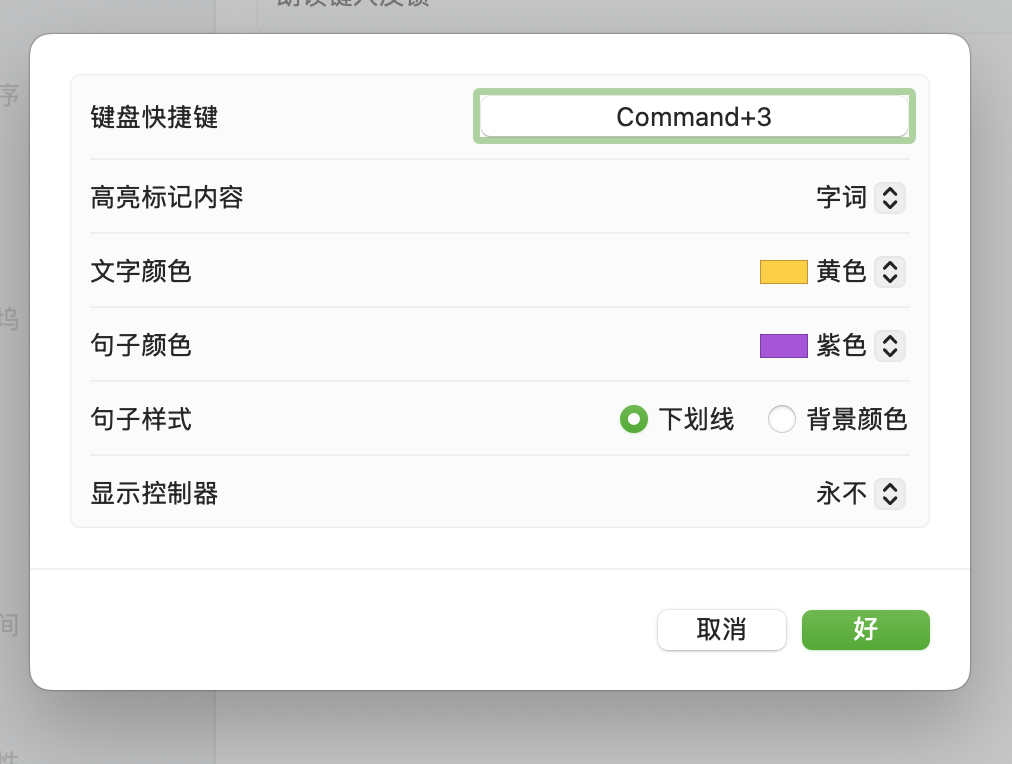
Task: Click the 句子样式 row label
Action: (141, 420)
